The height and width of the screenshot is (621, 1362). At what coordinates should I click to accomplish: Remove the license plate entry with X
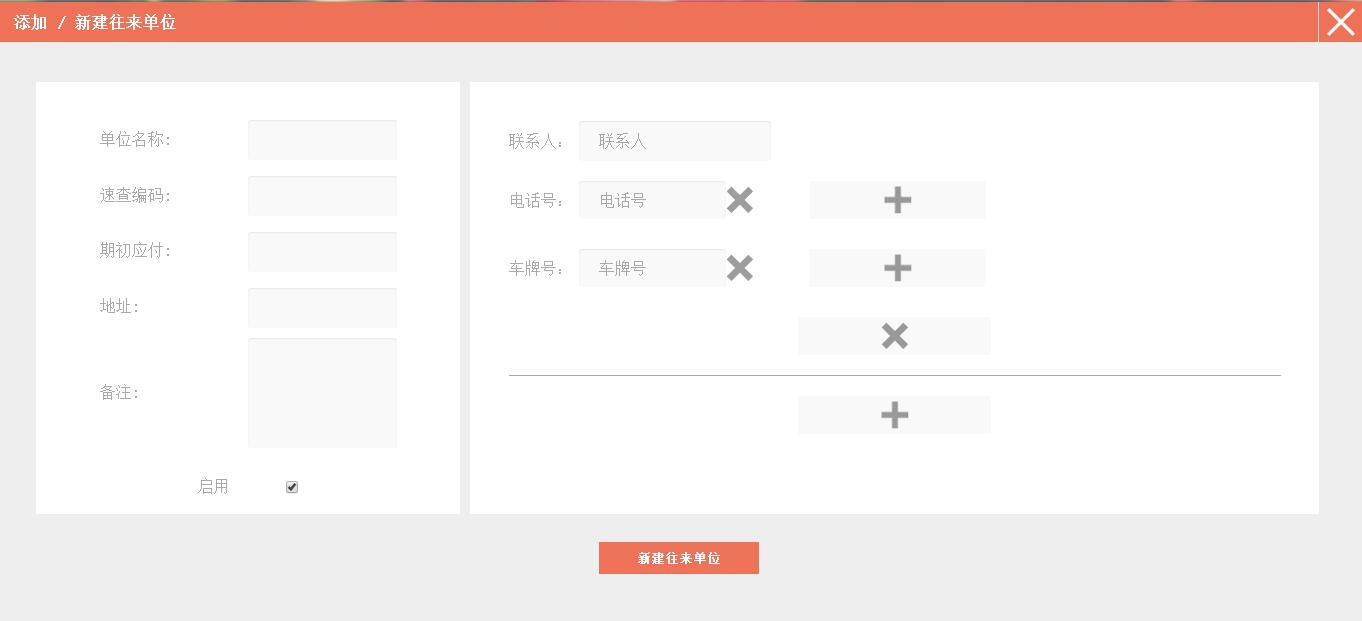pos(739,268)
